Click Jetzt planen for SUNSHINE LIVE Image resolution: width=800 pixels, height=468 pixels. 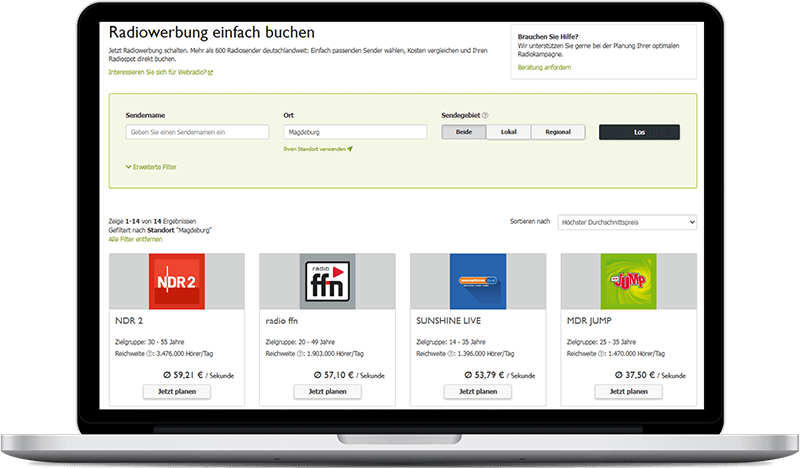[477, 392]
